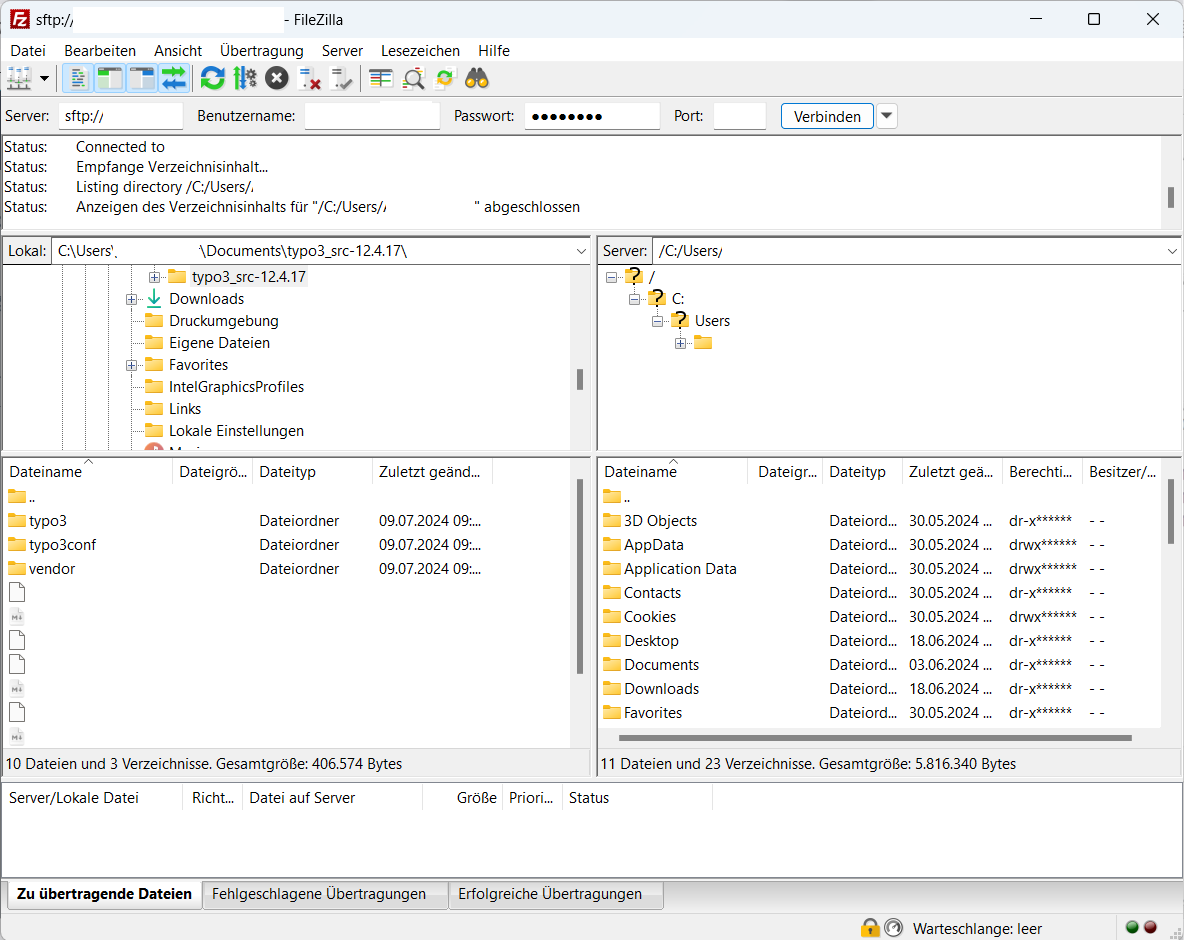The image size is (1184, 940).
Task: Open local path dropdown
Action: coord(581,251)
